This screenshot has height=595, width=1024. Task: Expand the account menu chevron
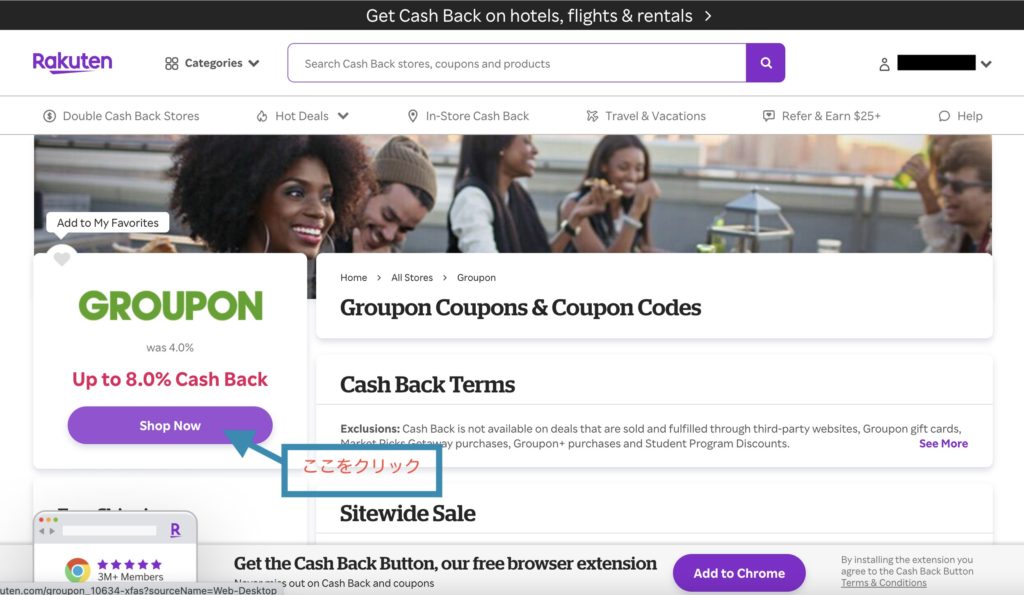tap(986, 63)
